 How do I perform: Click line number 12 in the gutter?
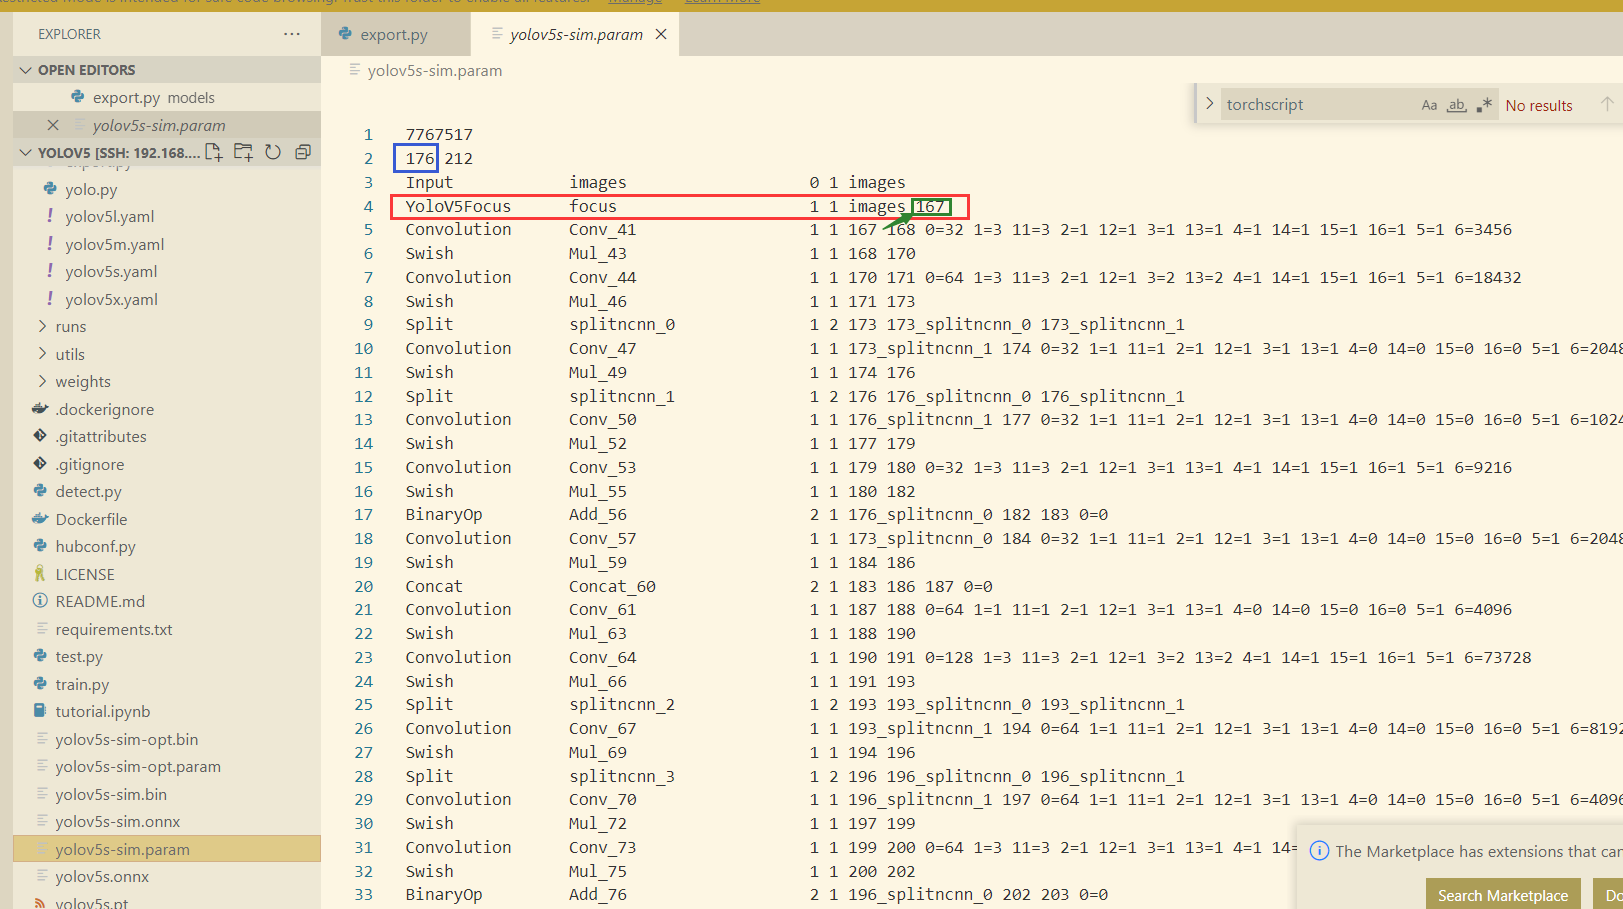coord(363,396)
